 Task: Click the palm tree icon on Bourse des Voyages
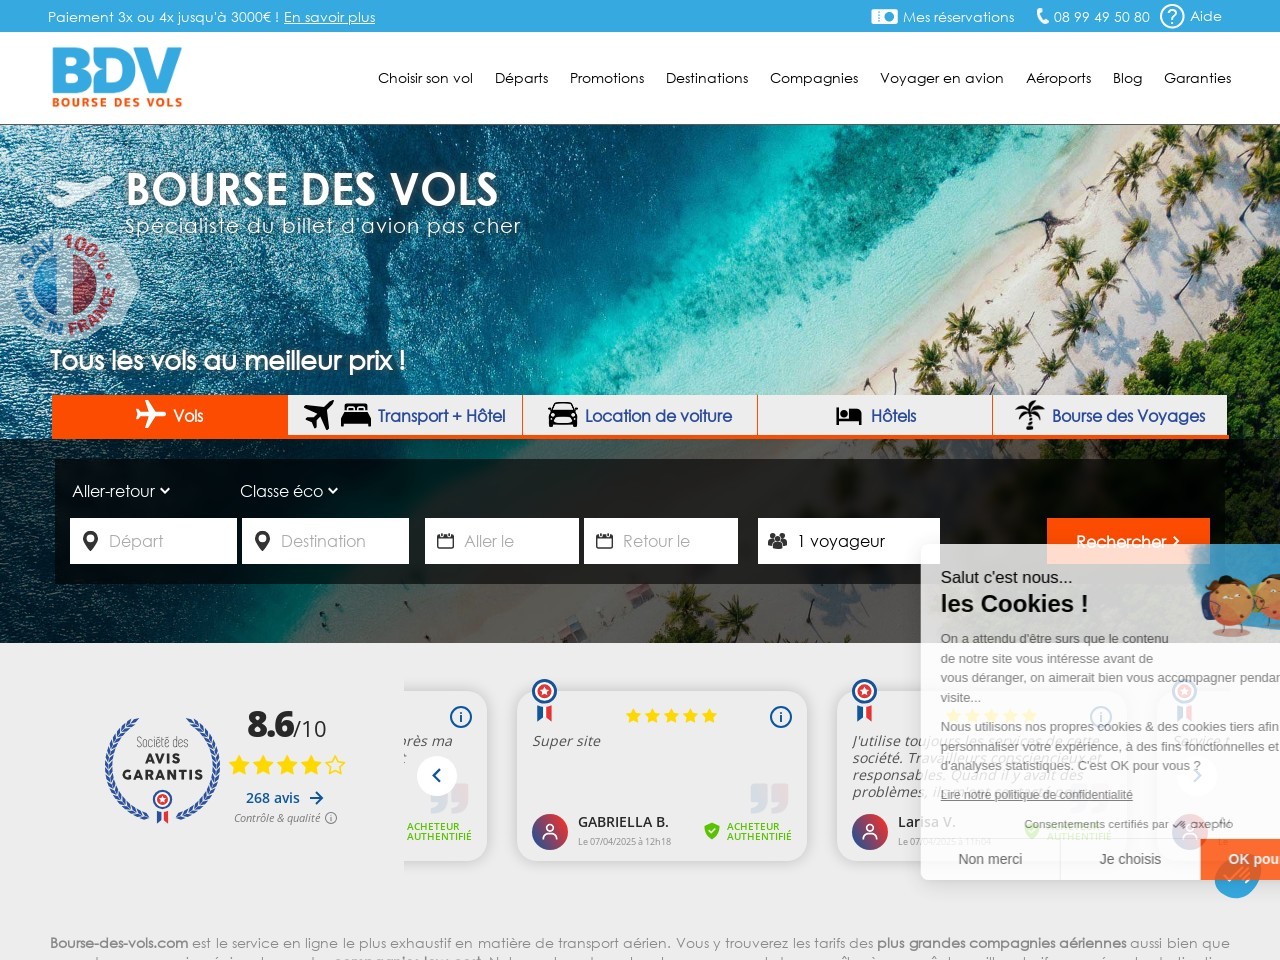[x=1029, y=415]
